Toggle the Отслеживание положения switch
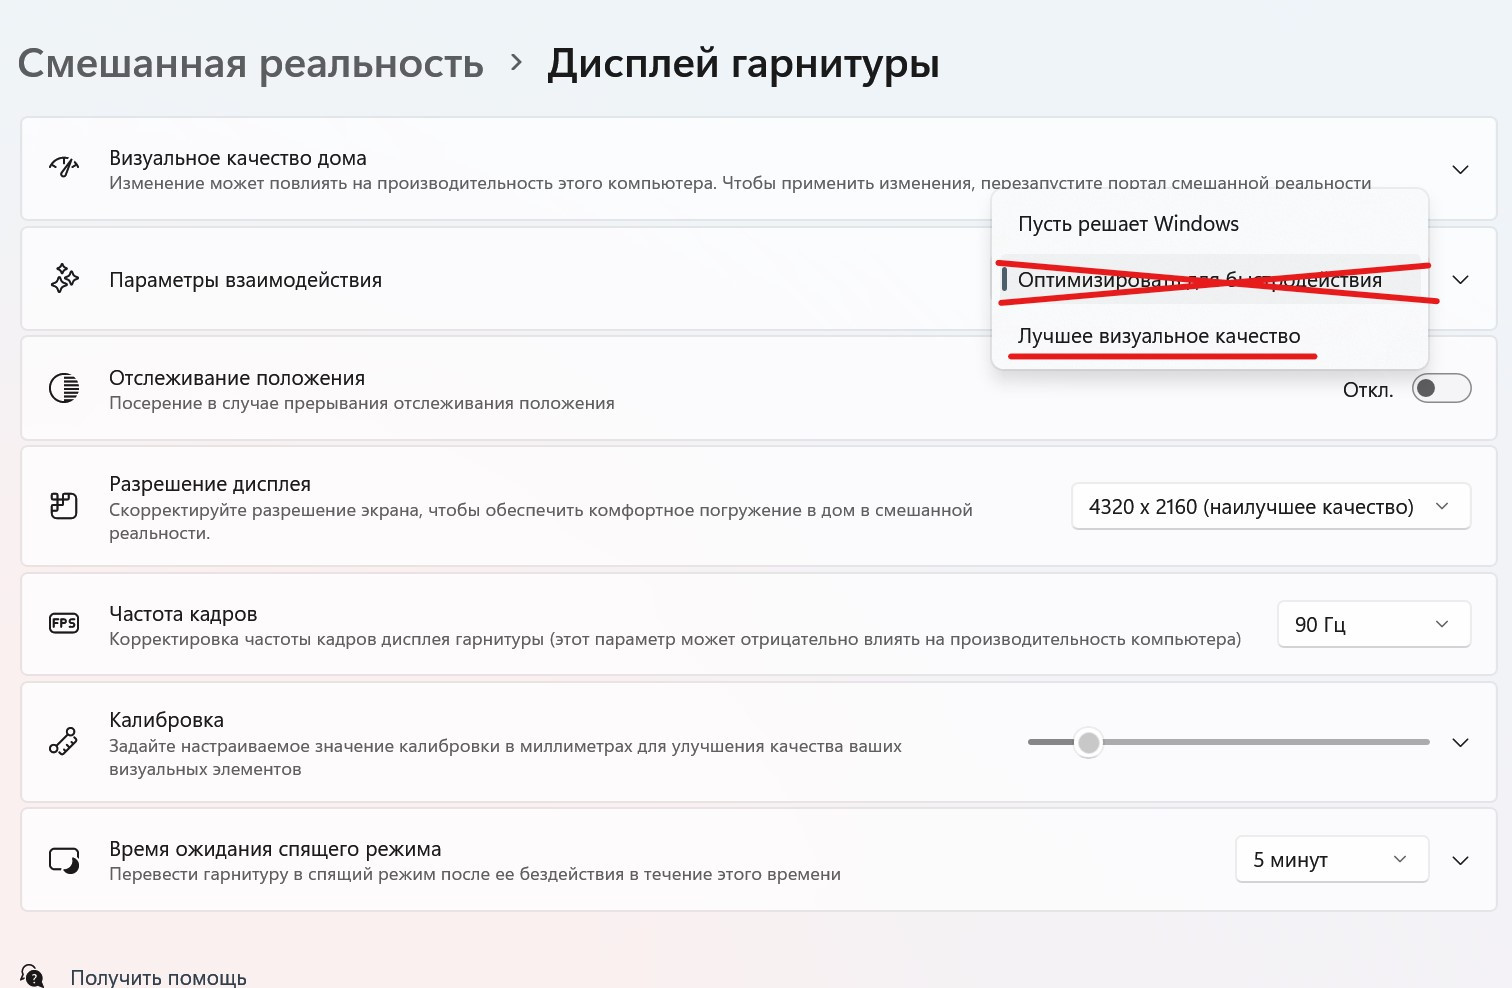1512x988 pixels. click(1441, 388)
